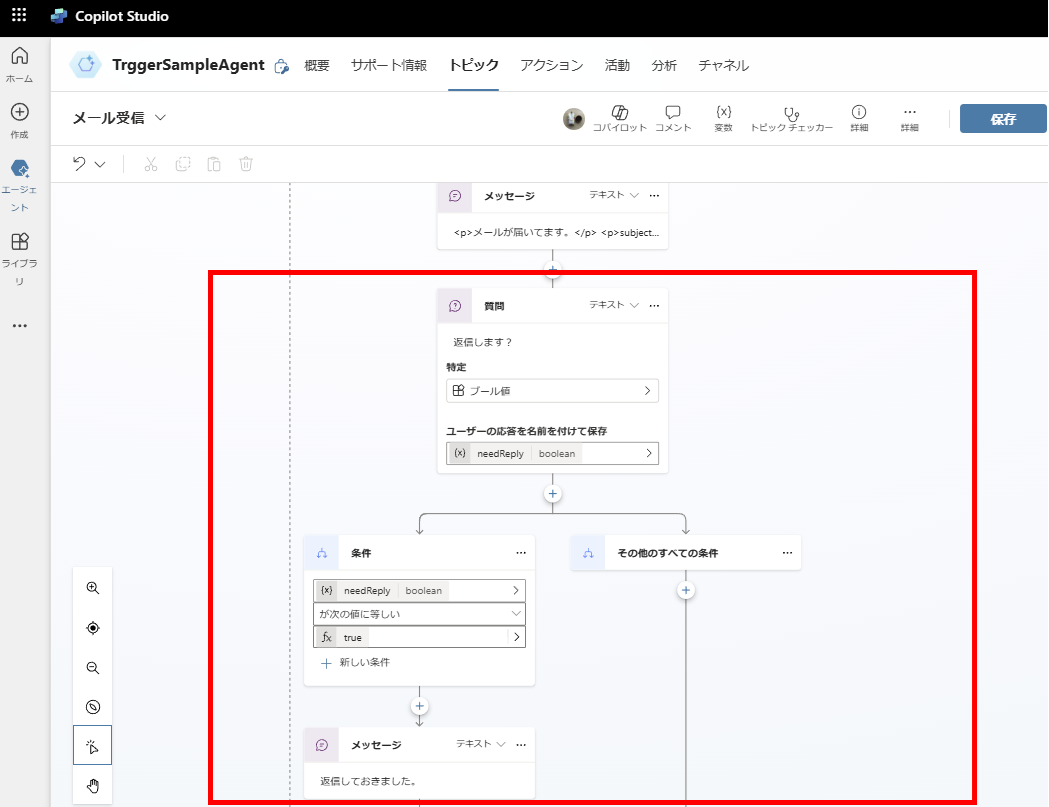This screenshot has width=1049, height=807.
Task: Switch to the 分析 tab
Action: pyautogui.click(x=664, y=65)
